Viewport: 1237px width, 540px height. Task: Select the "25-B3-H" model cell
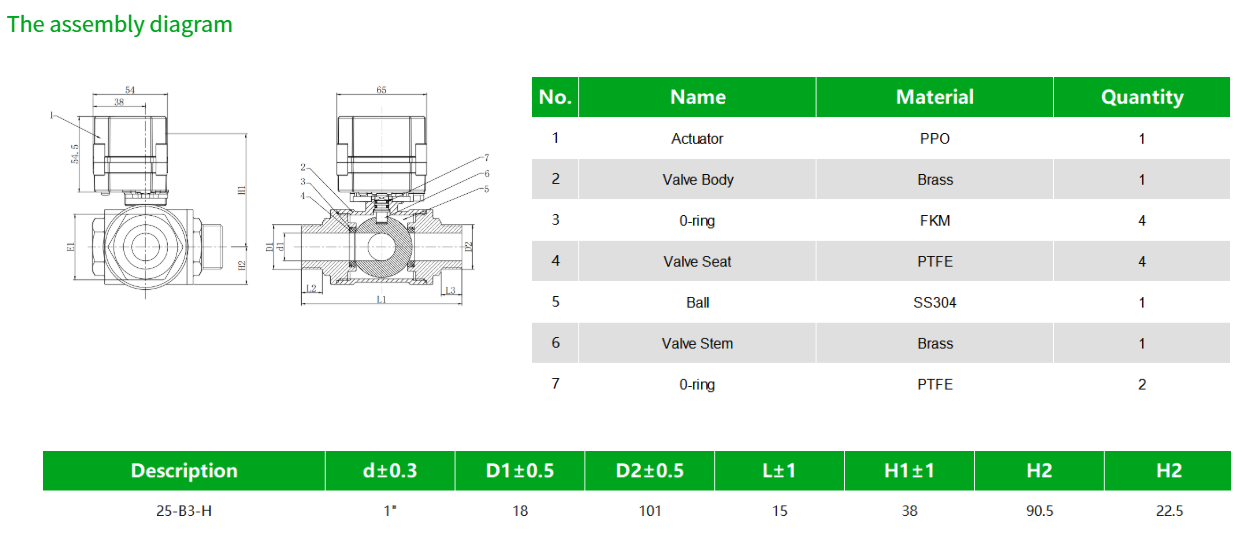184,511
